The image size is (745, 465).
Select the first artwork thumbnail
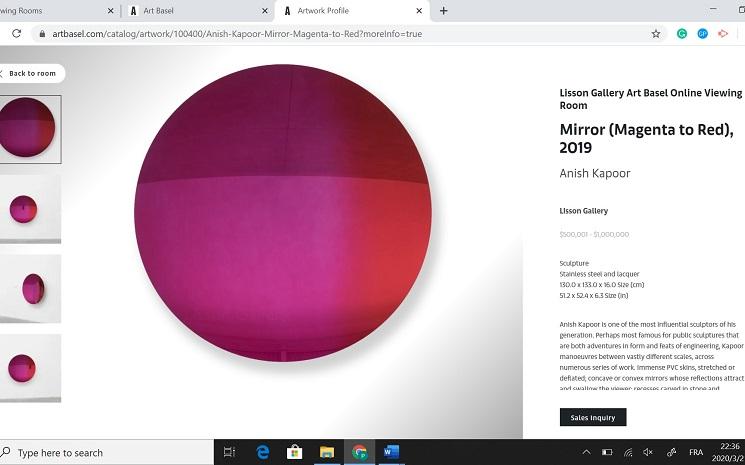(29, 129)
